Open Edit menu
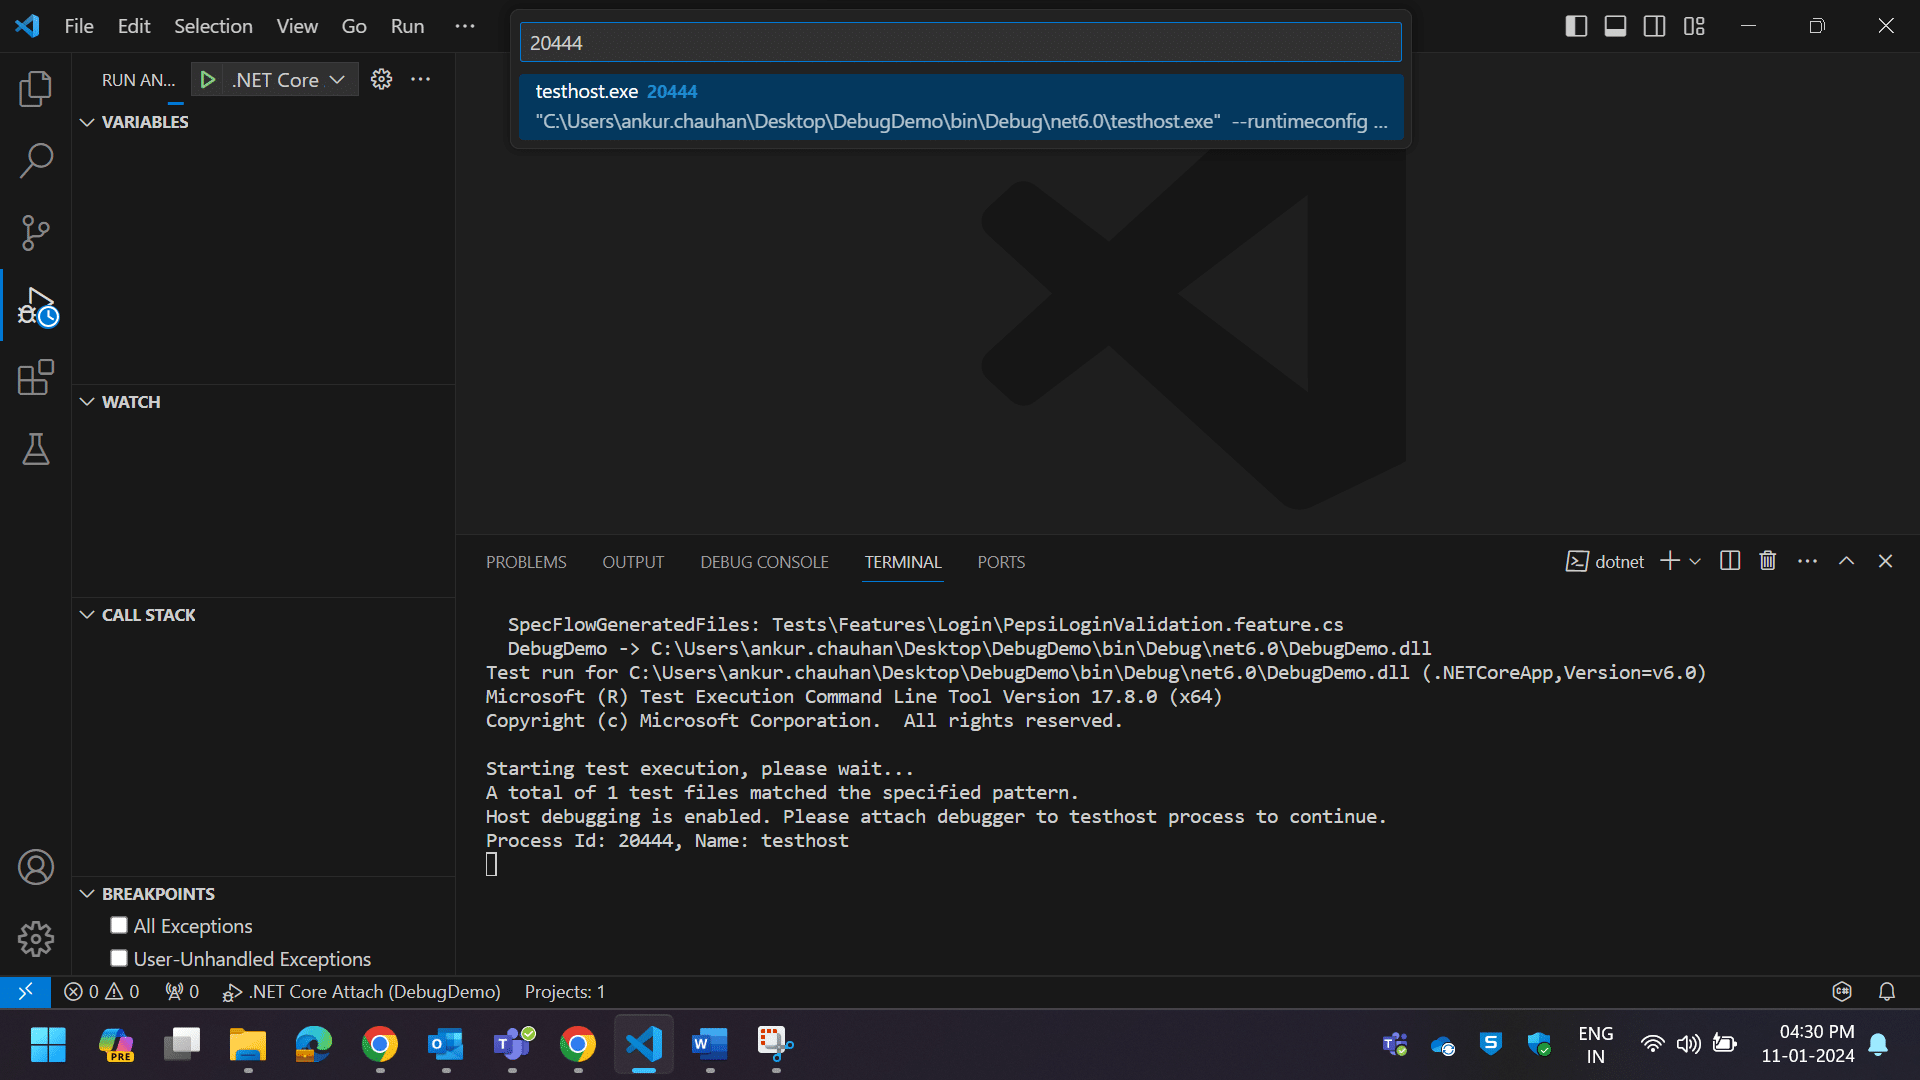The height and width of the screenshot is (1080, 1920). click(134, 26)
